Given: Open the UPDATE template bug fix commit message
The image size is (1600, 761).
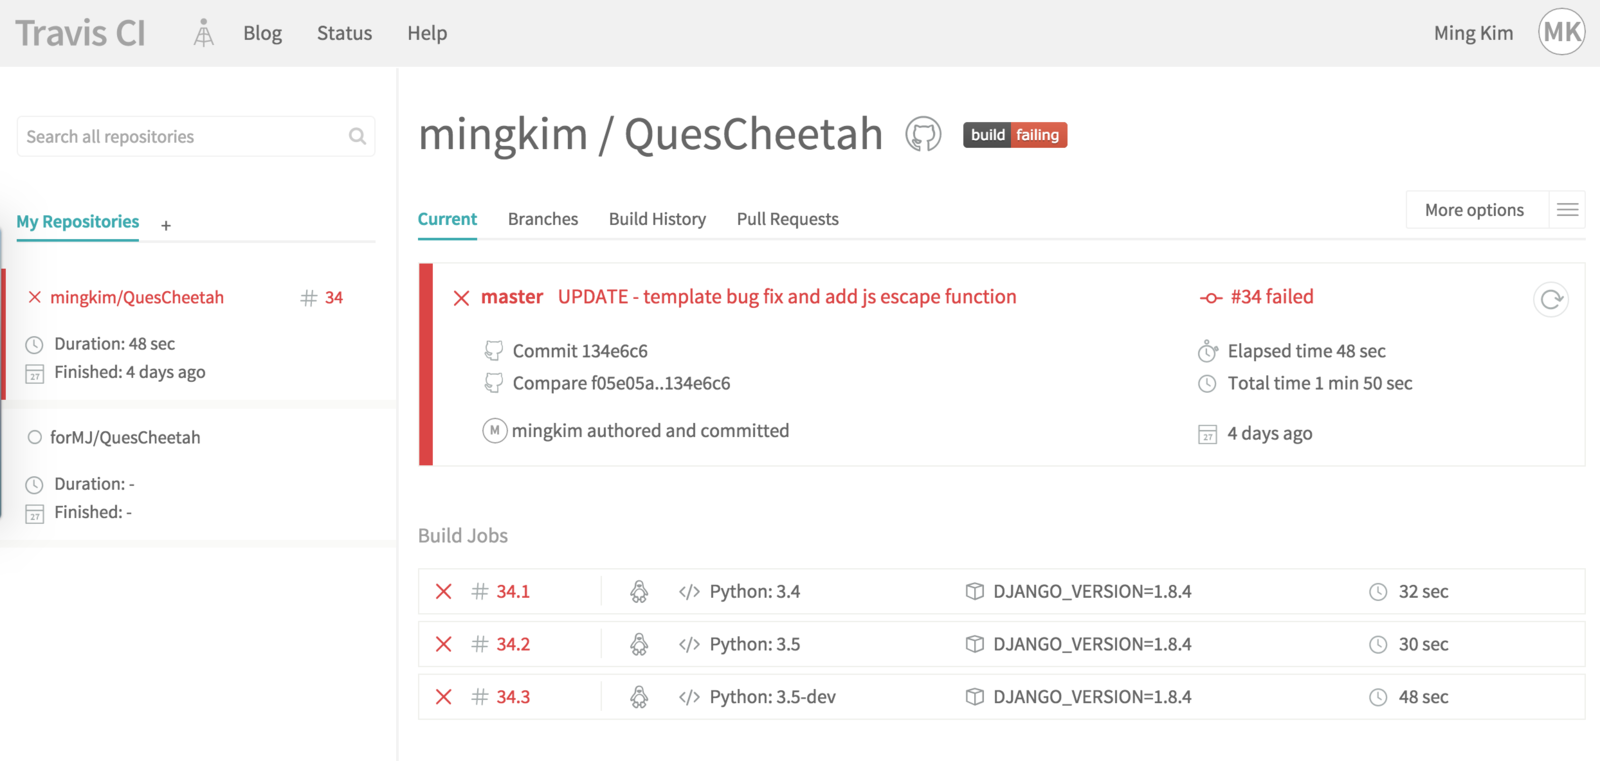Looking at the screenshot, I should (x=787, y=297).
